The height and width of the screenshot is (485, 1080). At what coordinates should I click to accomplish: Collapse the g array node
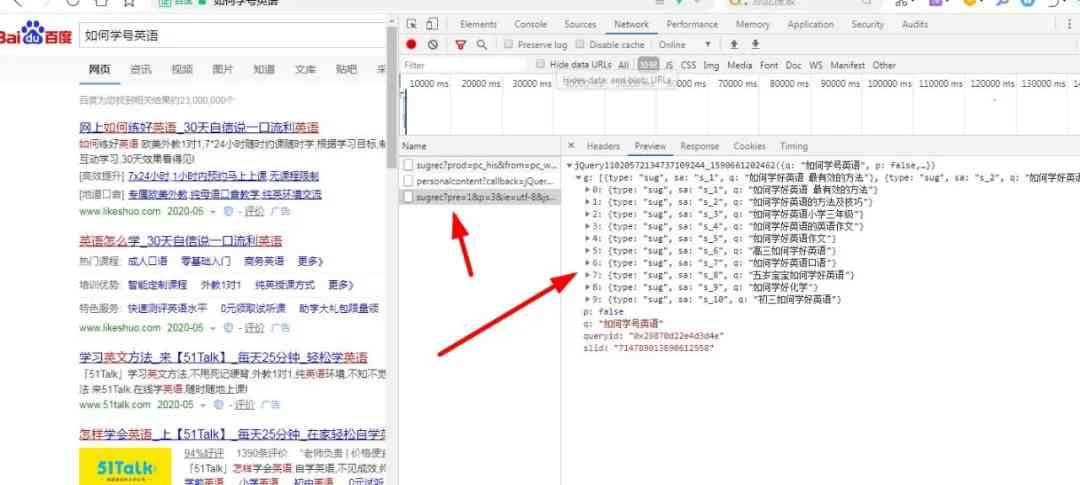(x=578, y=178)
